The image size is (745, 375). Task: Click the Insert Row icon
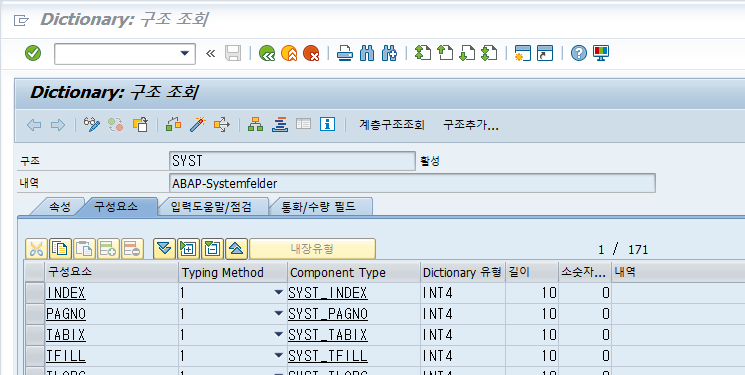[x=108, y=249]
